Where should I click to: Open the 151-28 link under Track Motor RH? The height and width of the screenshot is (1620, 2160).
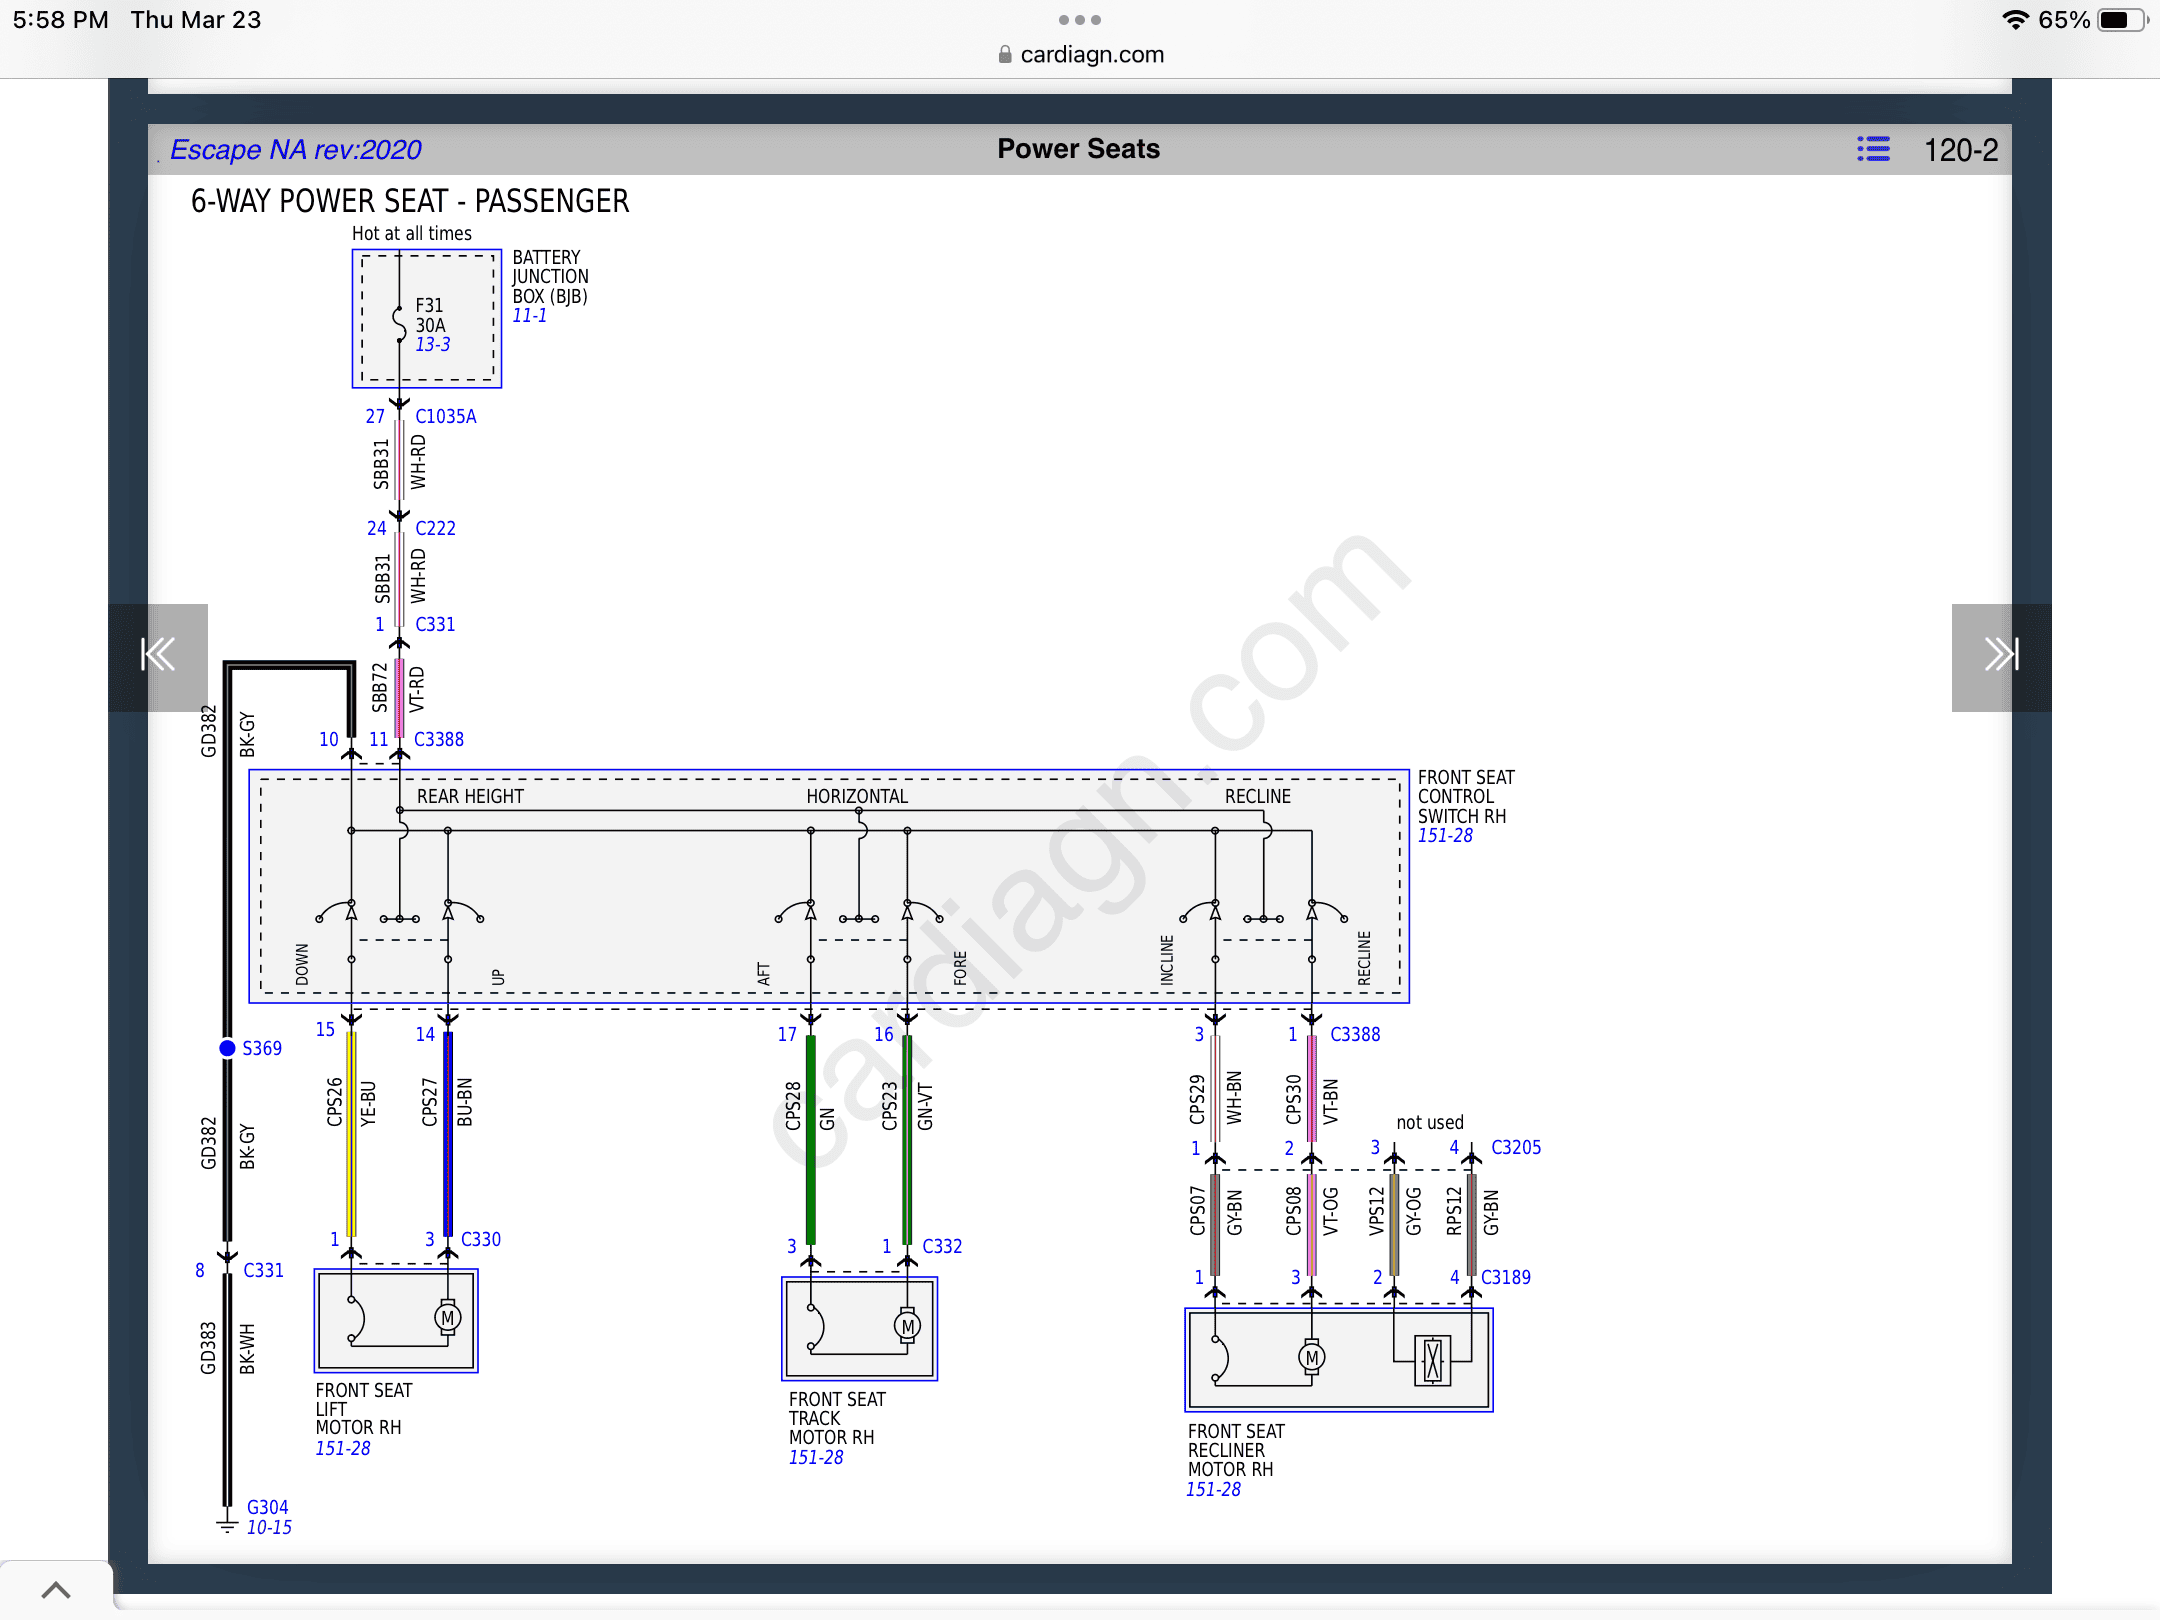pyautogui.click(x=816, y=1458)
